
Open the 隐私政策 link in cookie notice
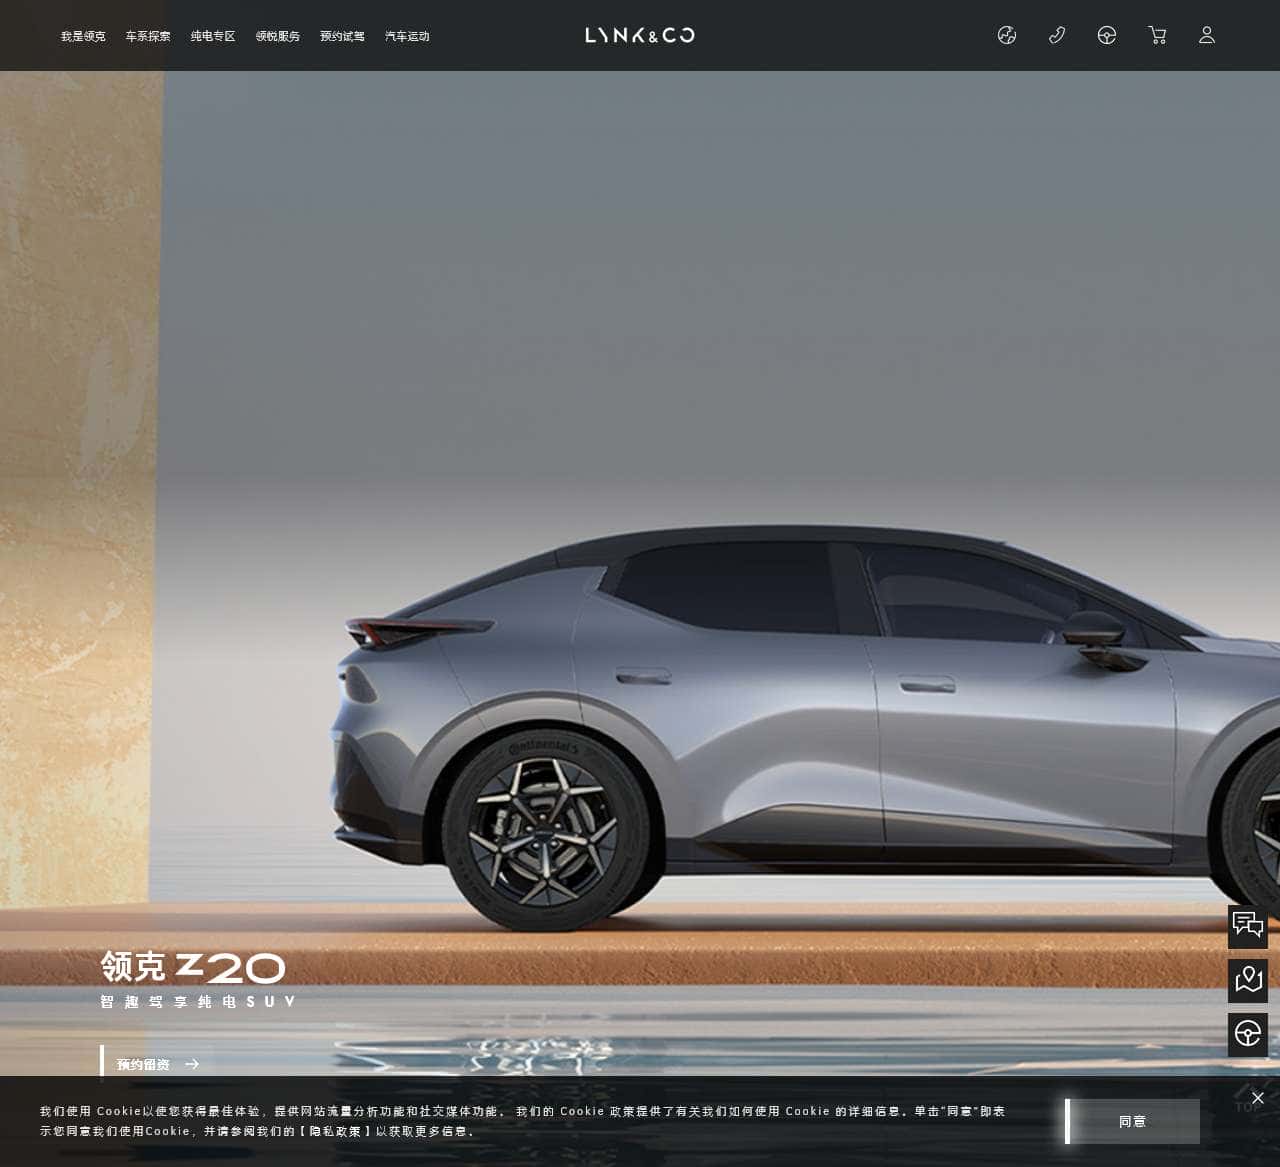(335, 1131)
